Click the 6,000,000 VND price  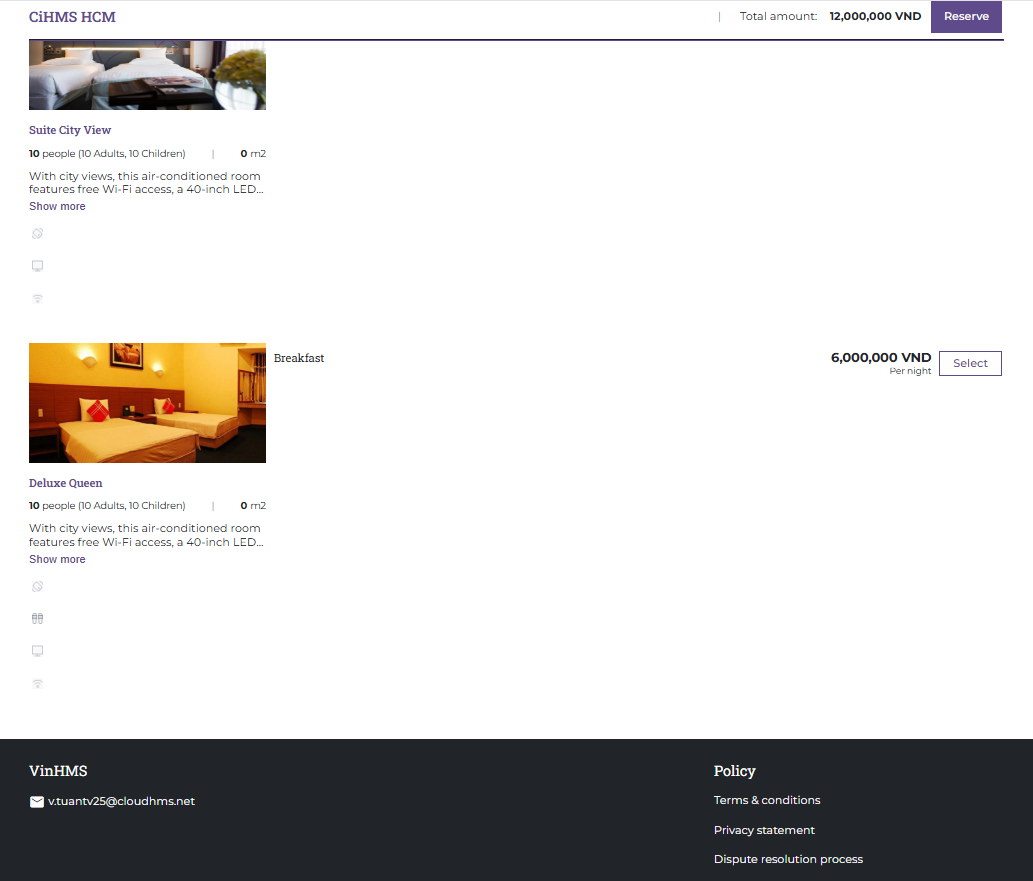[881, 357]
